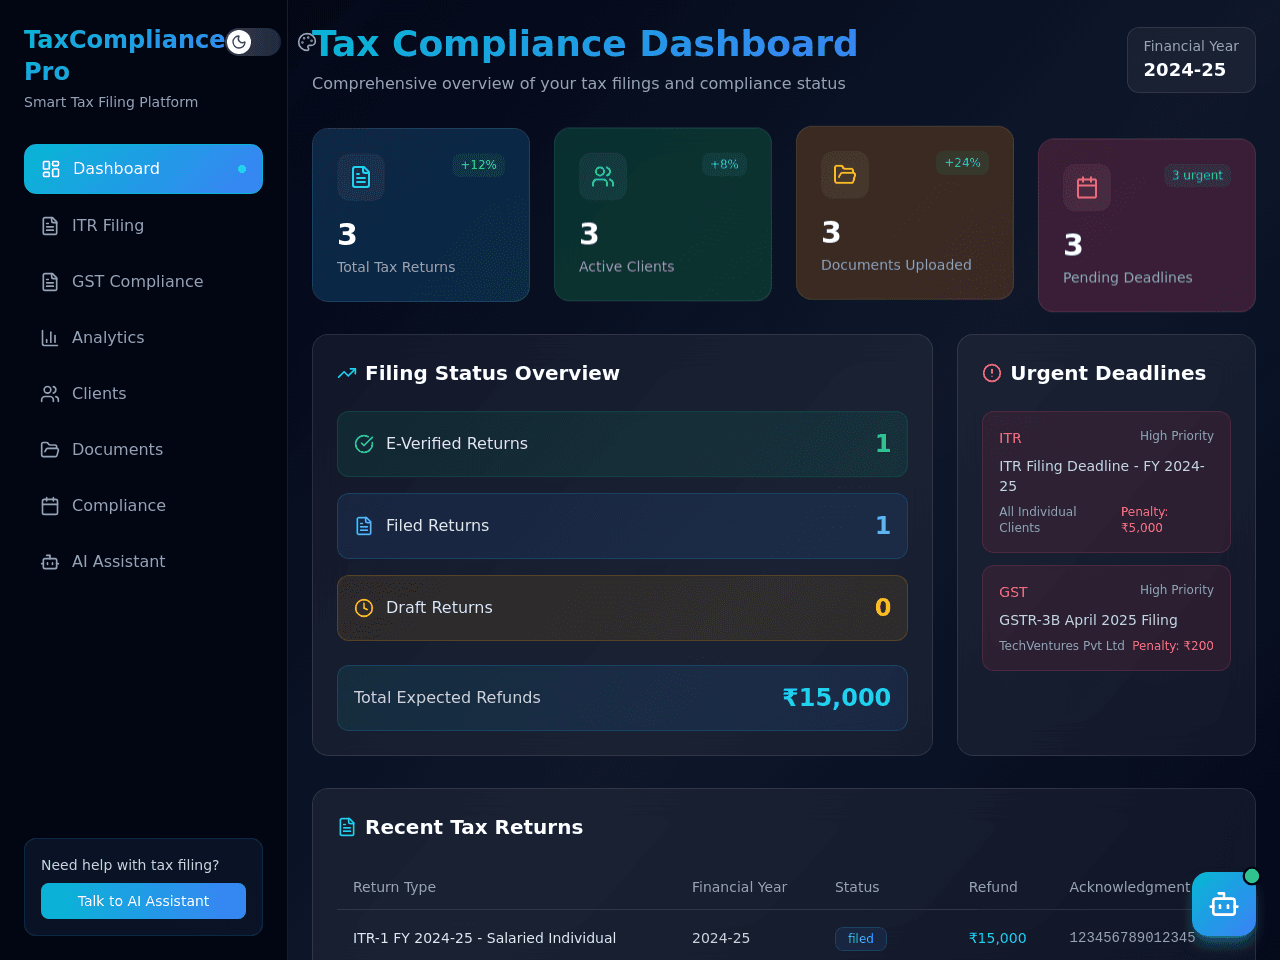The image size is (1280, 960).
Task: Click the Status column header
Action: [857, 887]
